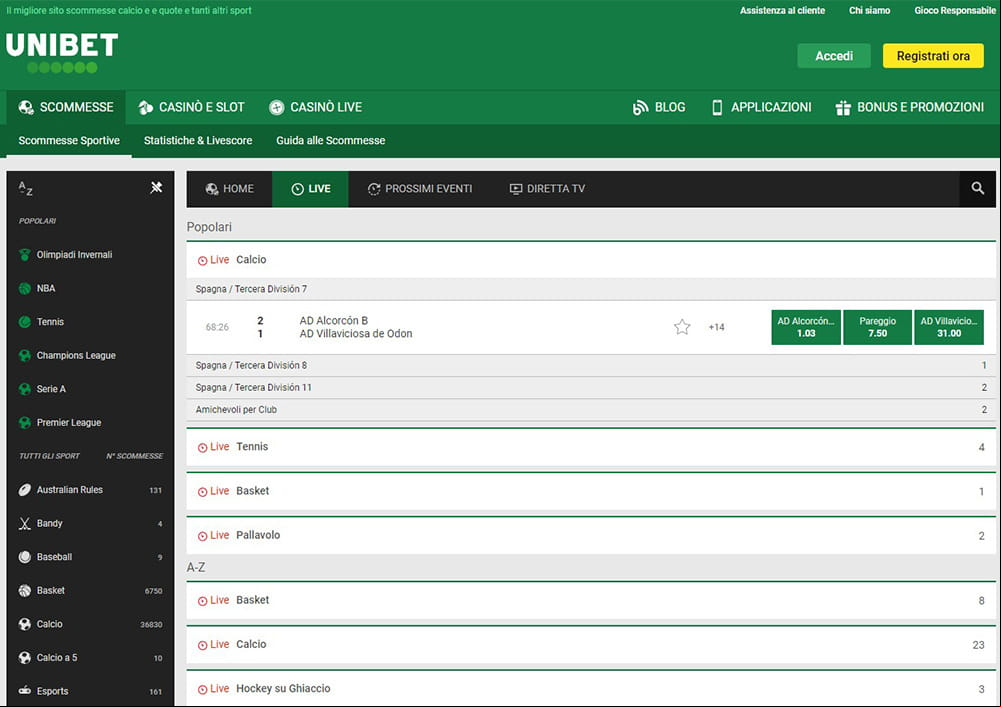The image size is (1001, 707).
Task: Click the Baseball icon in sidebar
Action: 25,557
